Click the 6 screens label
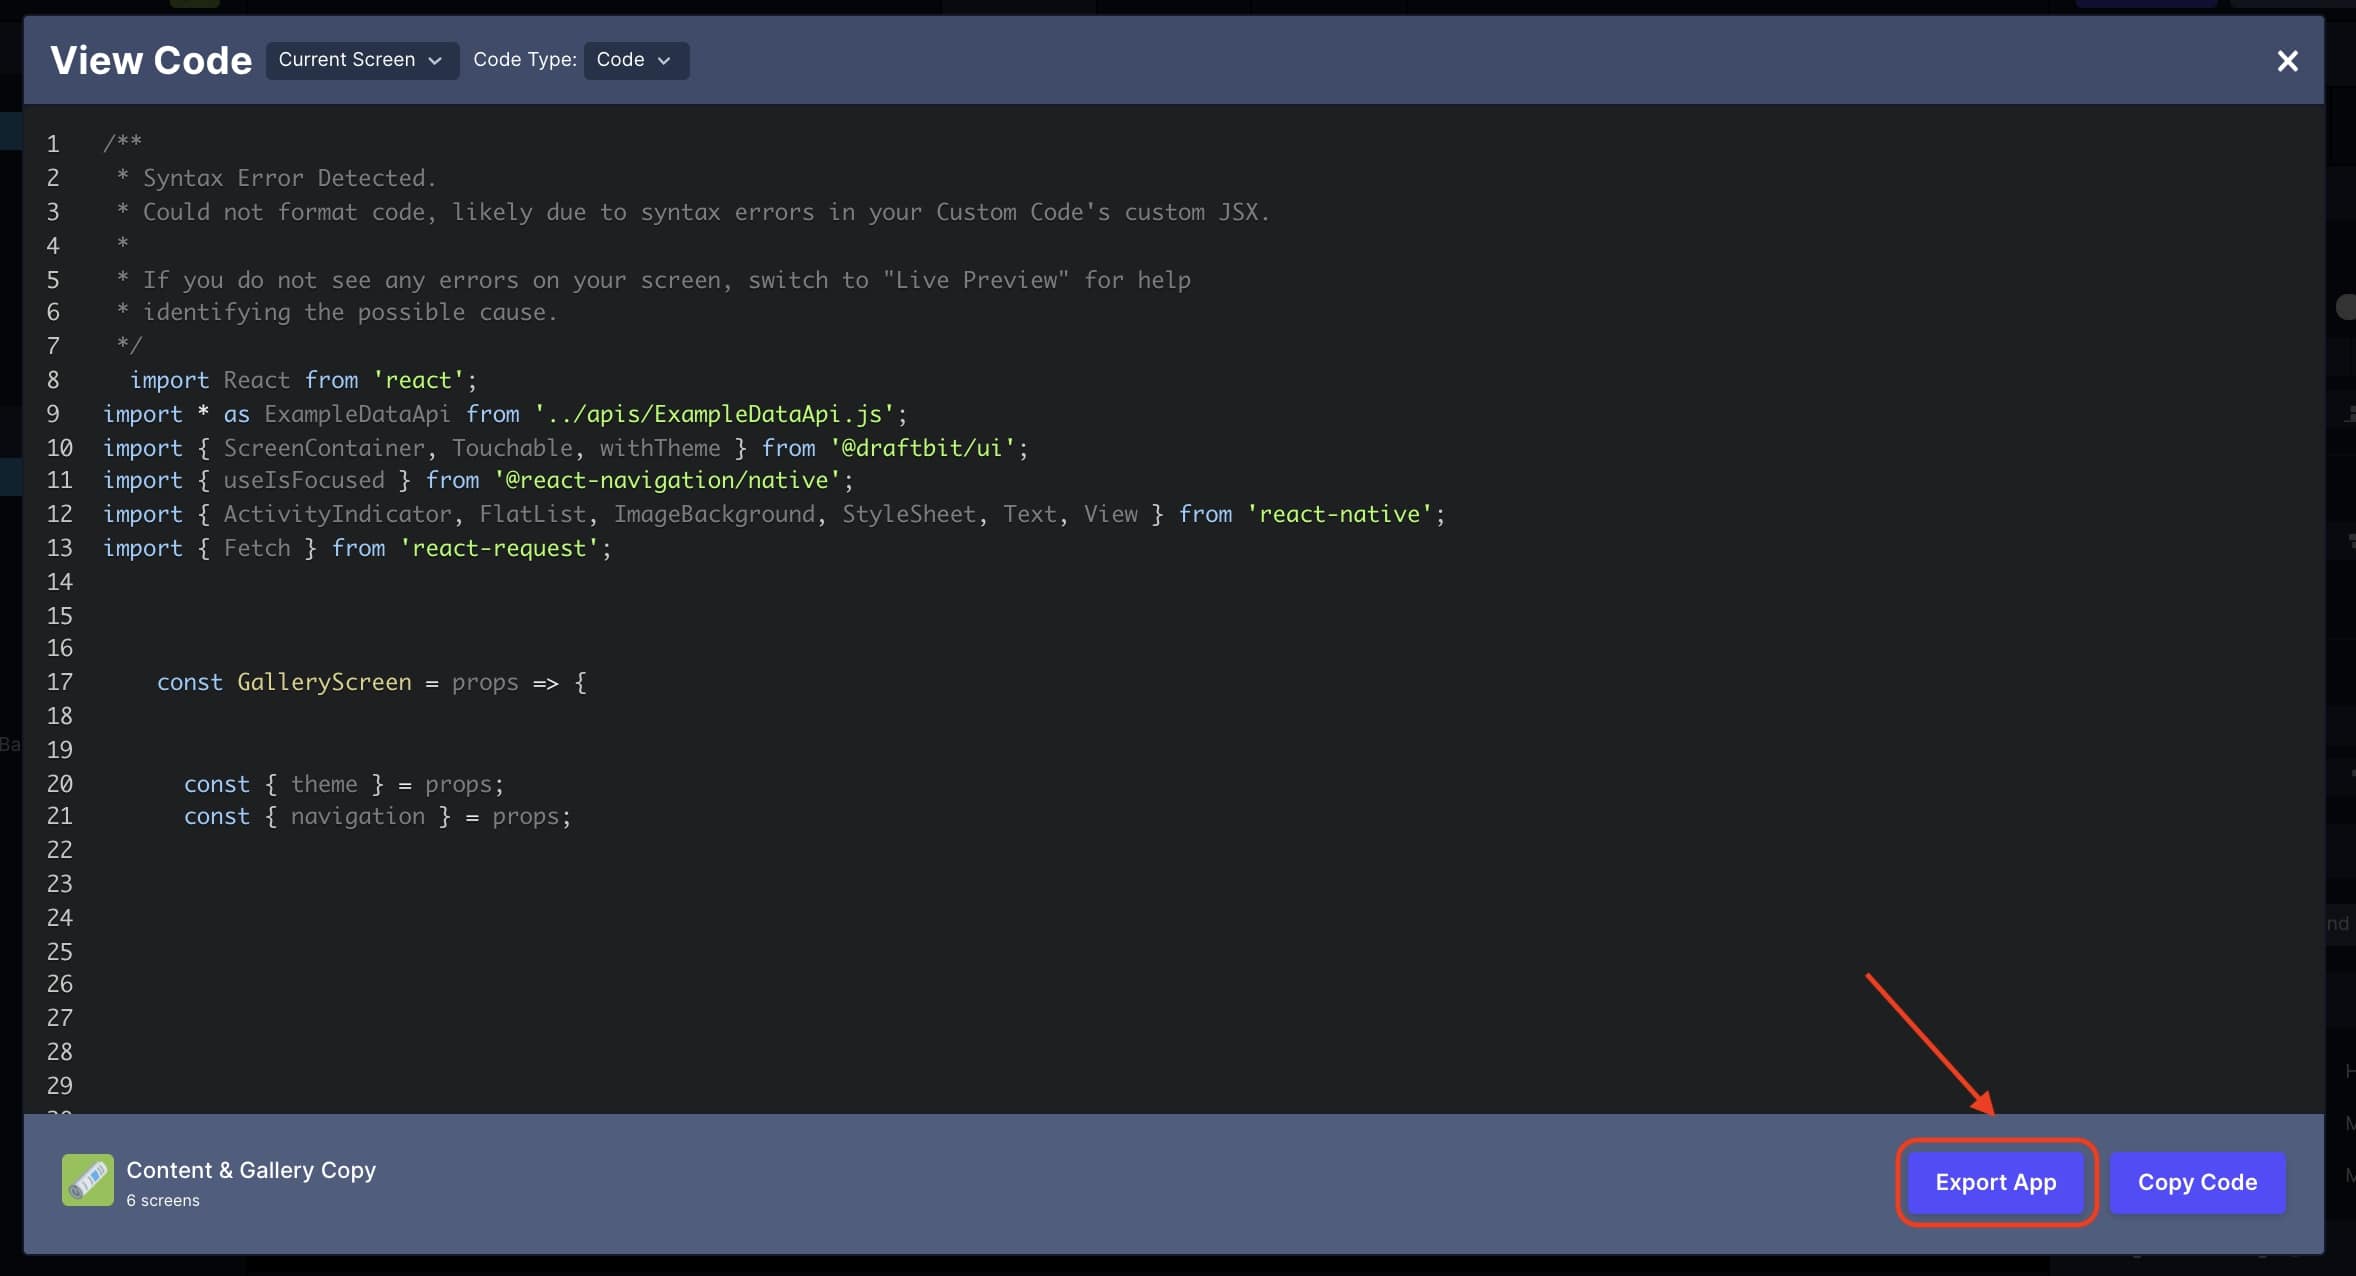Viewport: 2356px width, 1276px height. [163, 1200]
